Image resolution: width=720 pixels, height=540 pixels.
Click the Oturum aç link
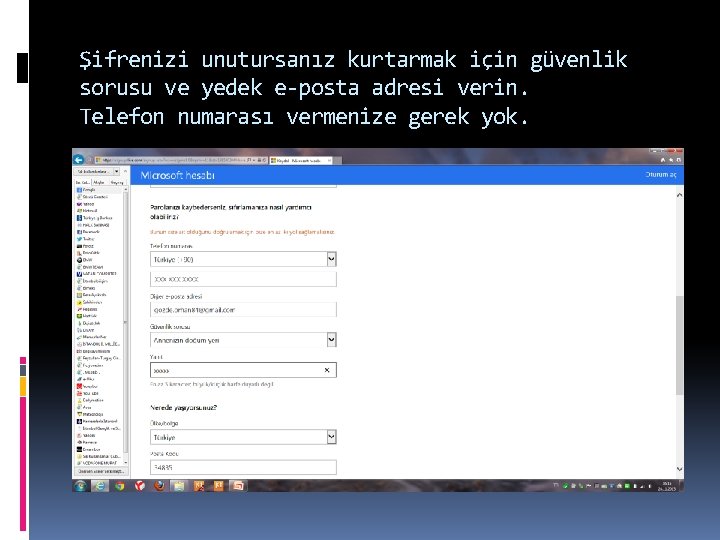click(661, 174)
